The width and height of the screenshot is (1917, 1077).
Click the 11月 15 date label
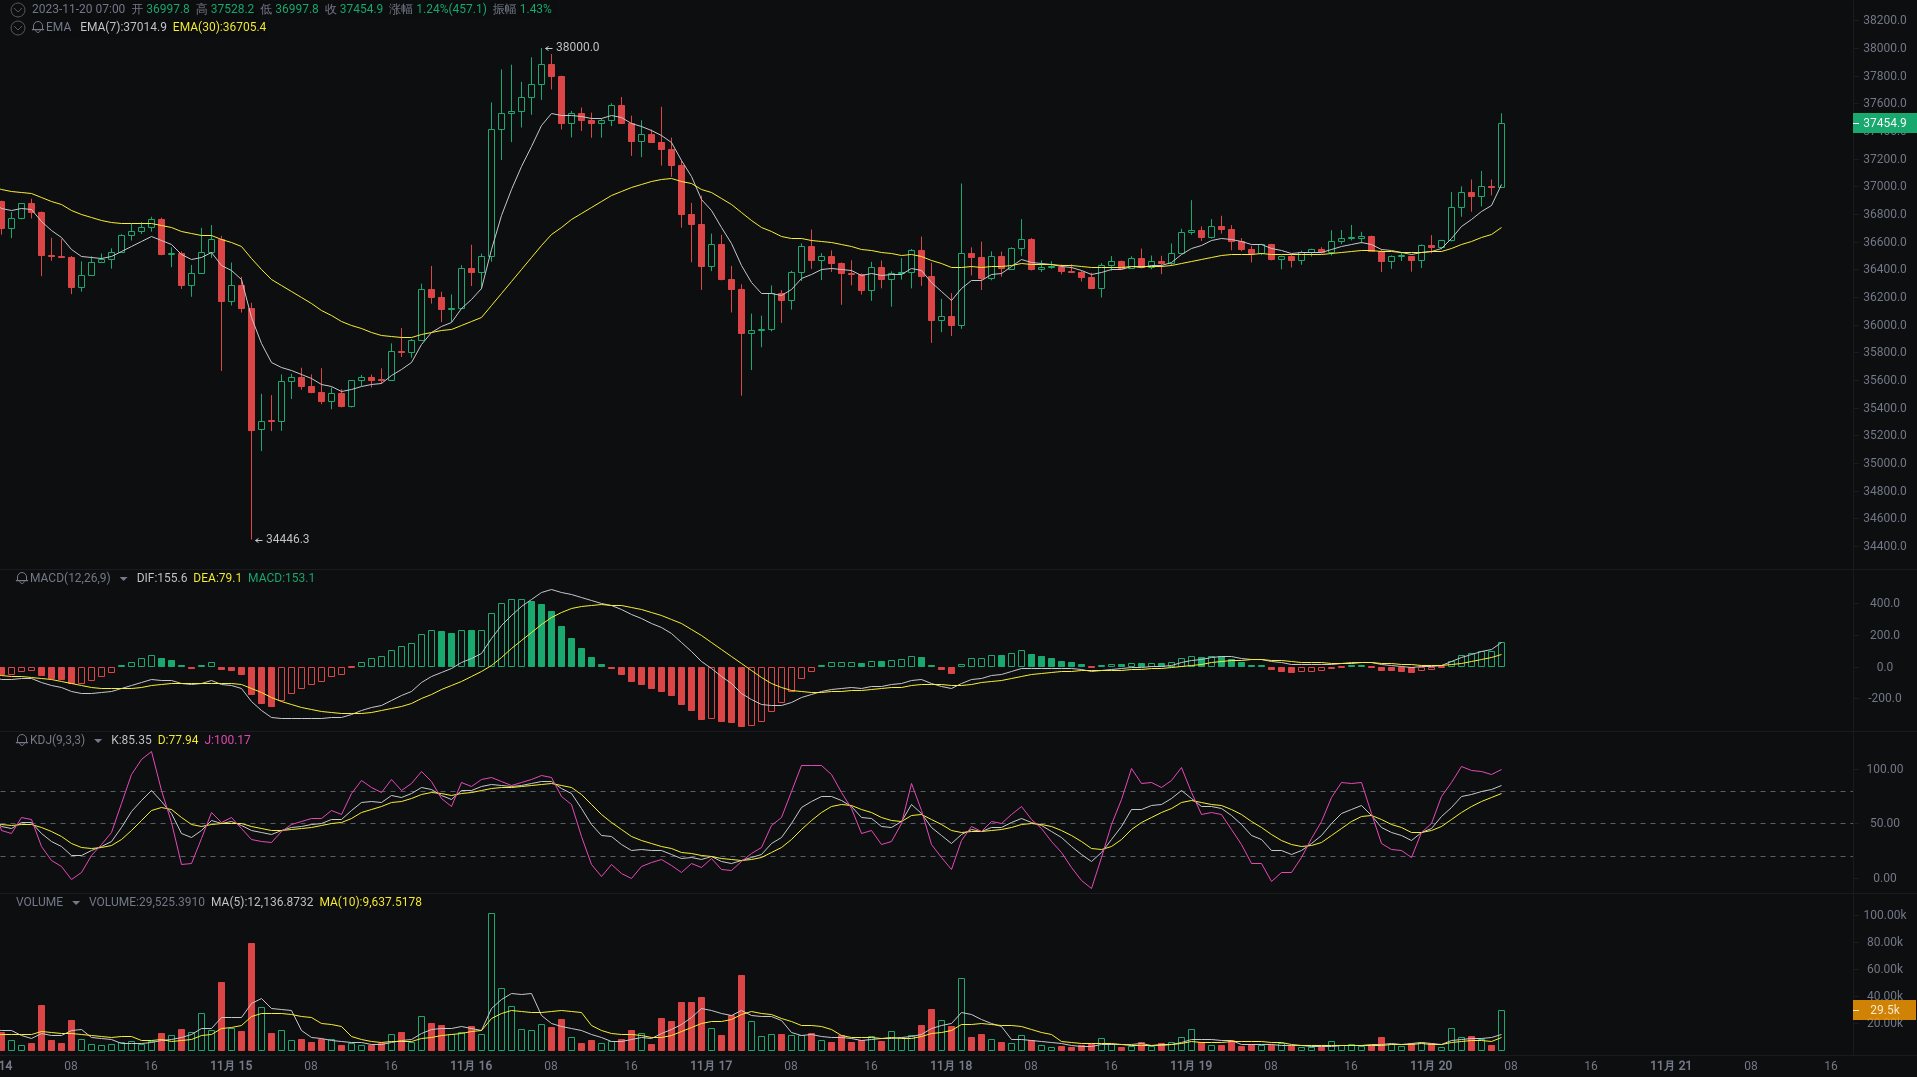[231, 1066]
